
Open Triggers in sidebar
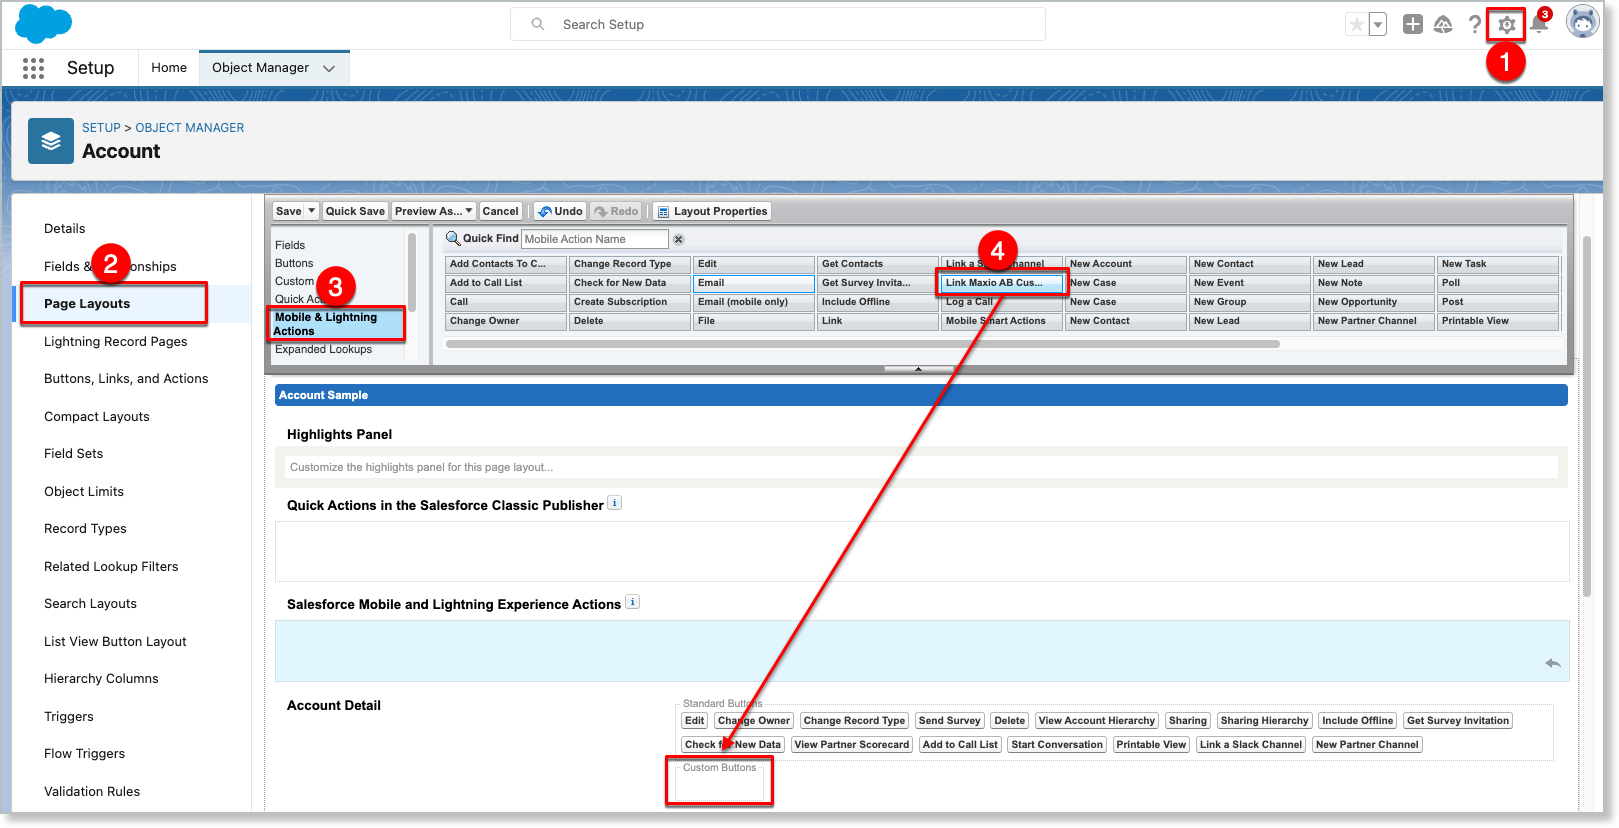(x=69, y=717)
